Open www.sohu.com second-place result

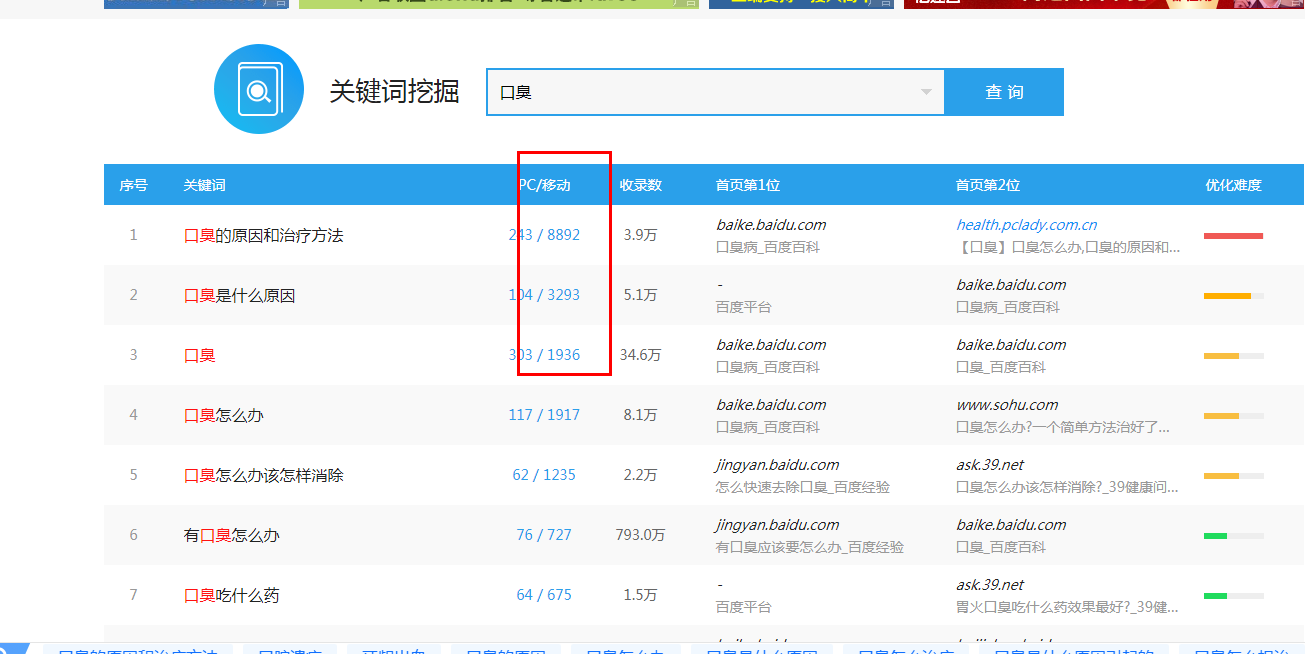click(1007, 405)
